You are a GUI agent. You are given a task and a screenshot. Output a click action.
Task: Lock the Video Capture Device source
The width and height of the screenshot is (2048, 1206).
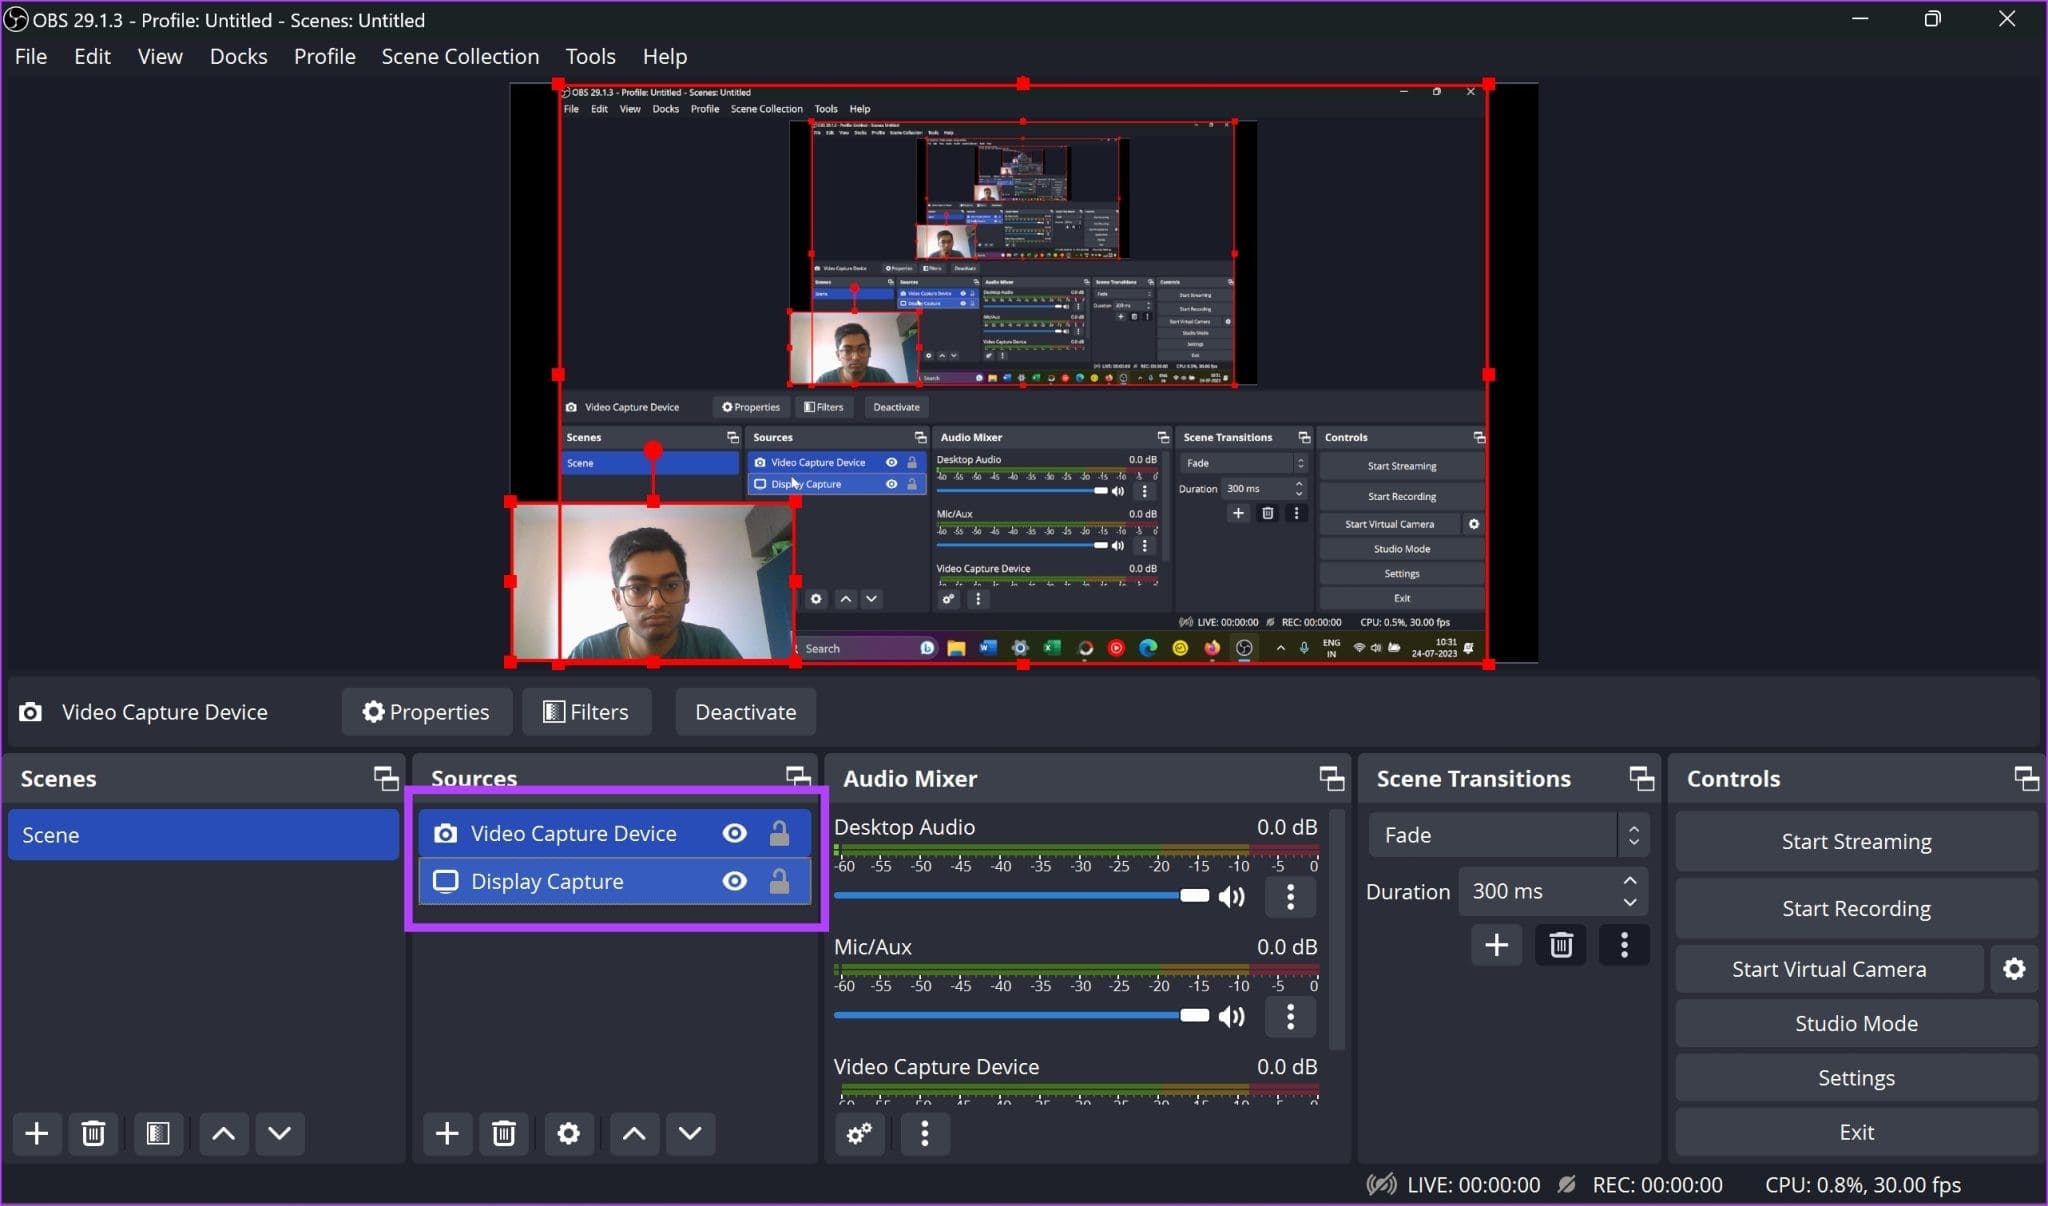click(779, 833)
